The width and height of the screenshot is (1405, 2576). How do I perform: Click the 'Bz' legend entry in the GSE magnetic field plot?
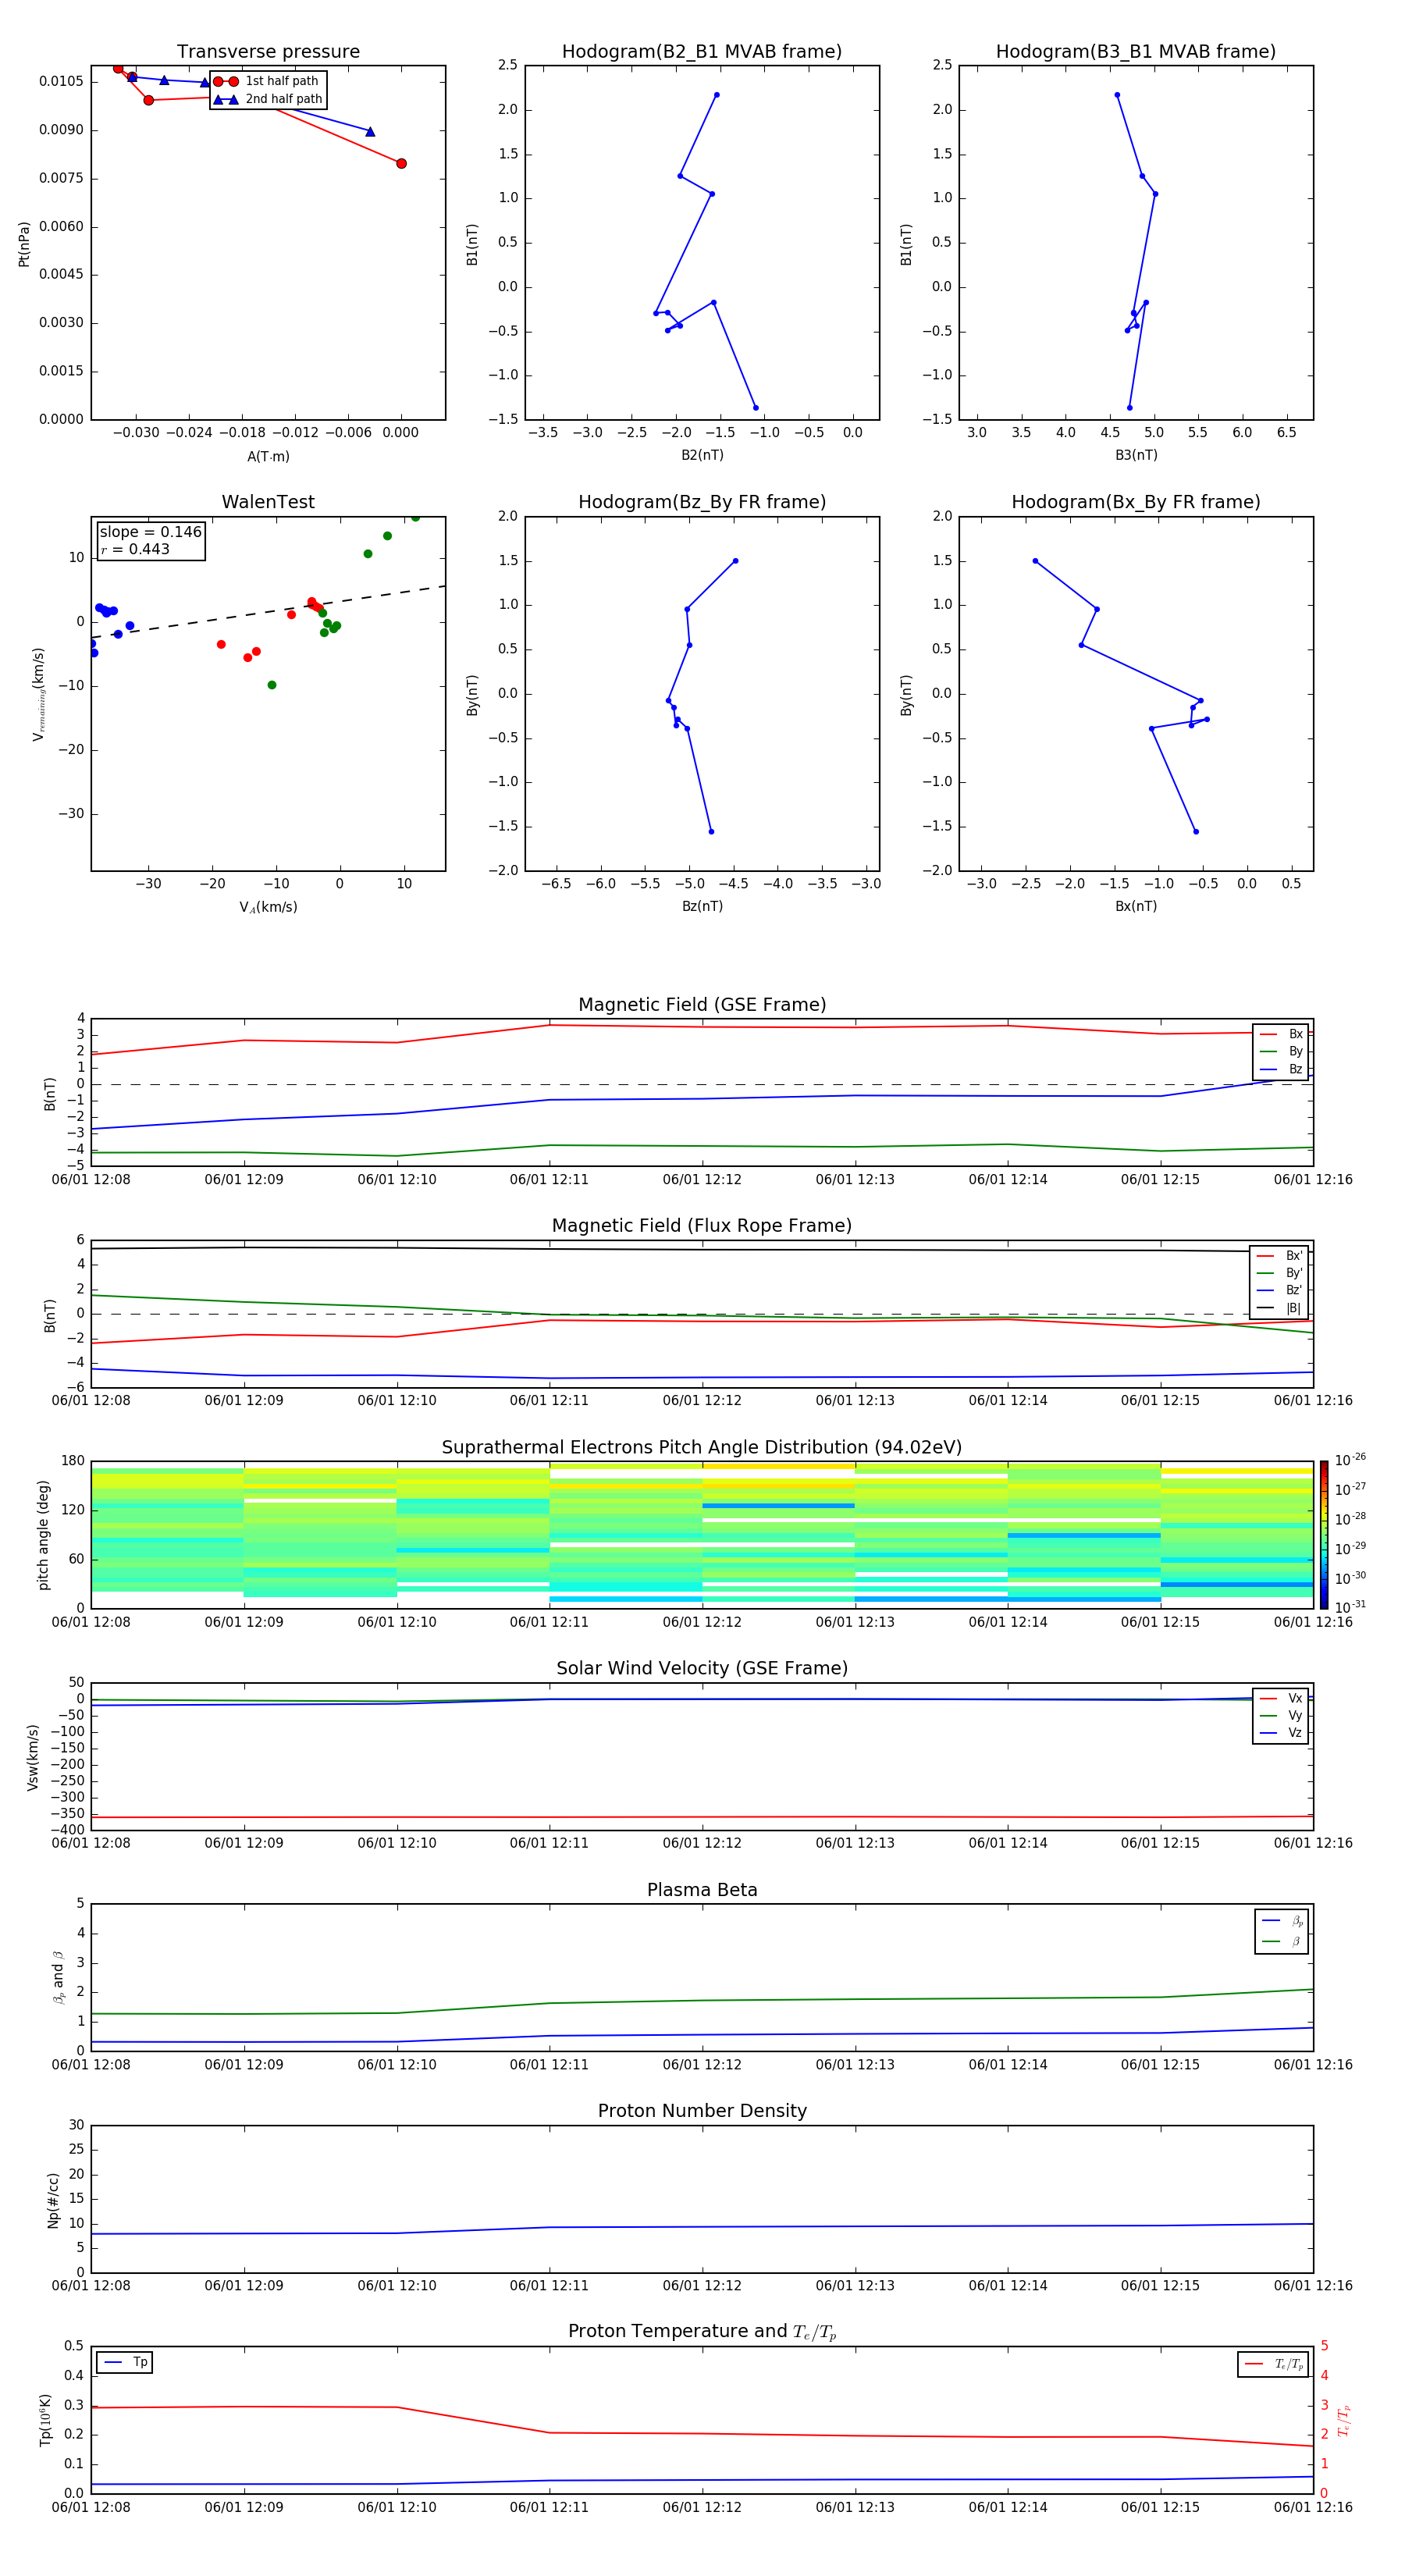pyautogui.click(x=1281, y=1069)
